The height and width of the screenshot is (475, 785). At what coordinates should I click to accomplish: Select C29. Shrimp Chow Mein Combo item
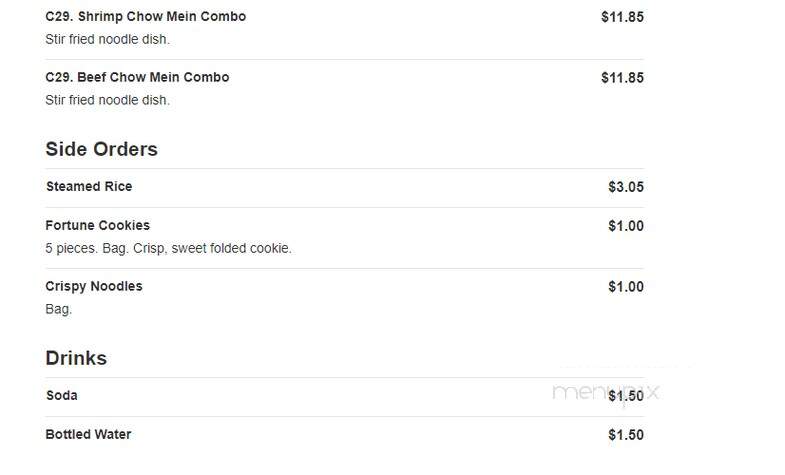click(x=146, y=17)
